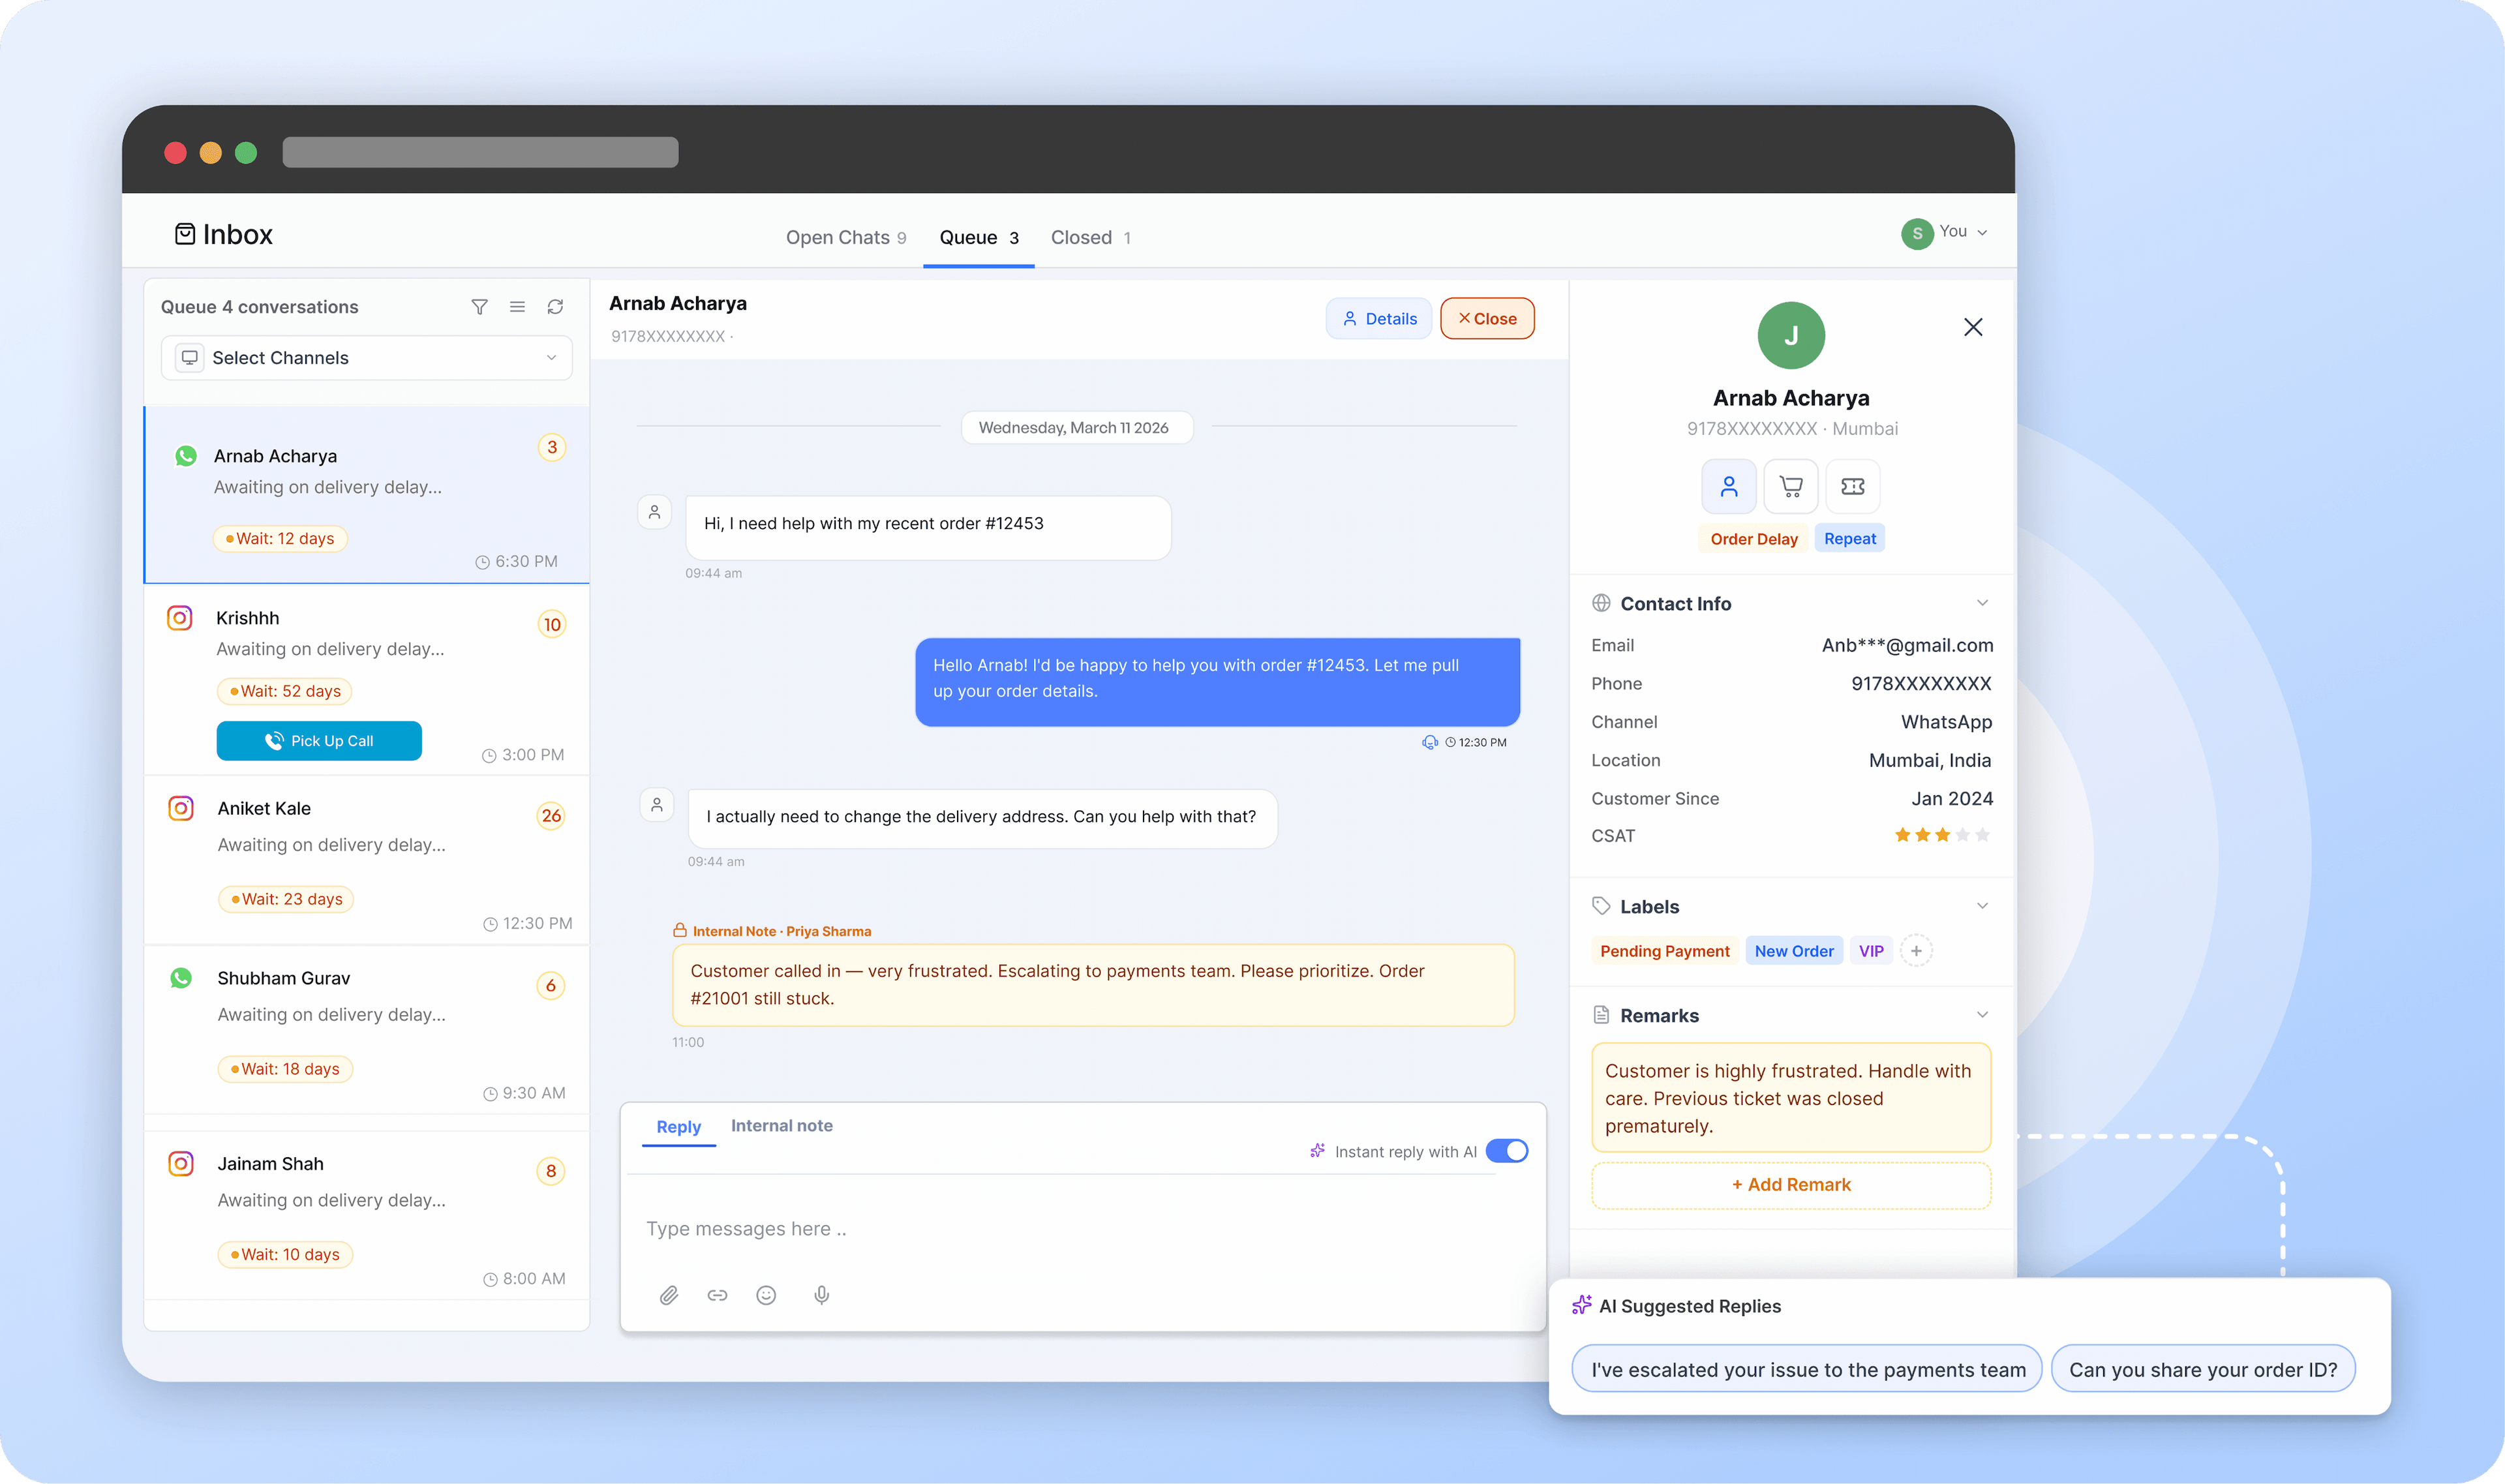Click the Close conversation button
2505x1484 pixels.
pos(1487,319)
